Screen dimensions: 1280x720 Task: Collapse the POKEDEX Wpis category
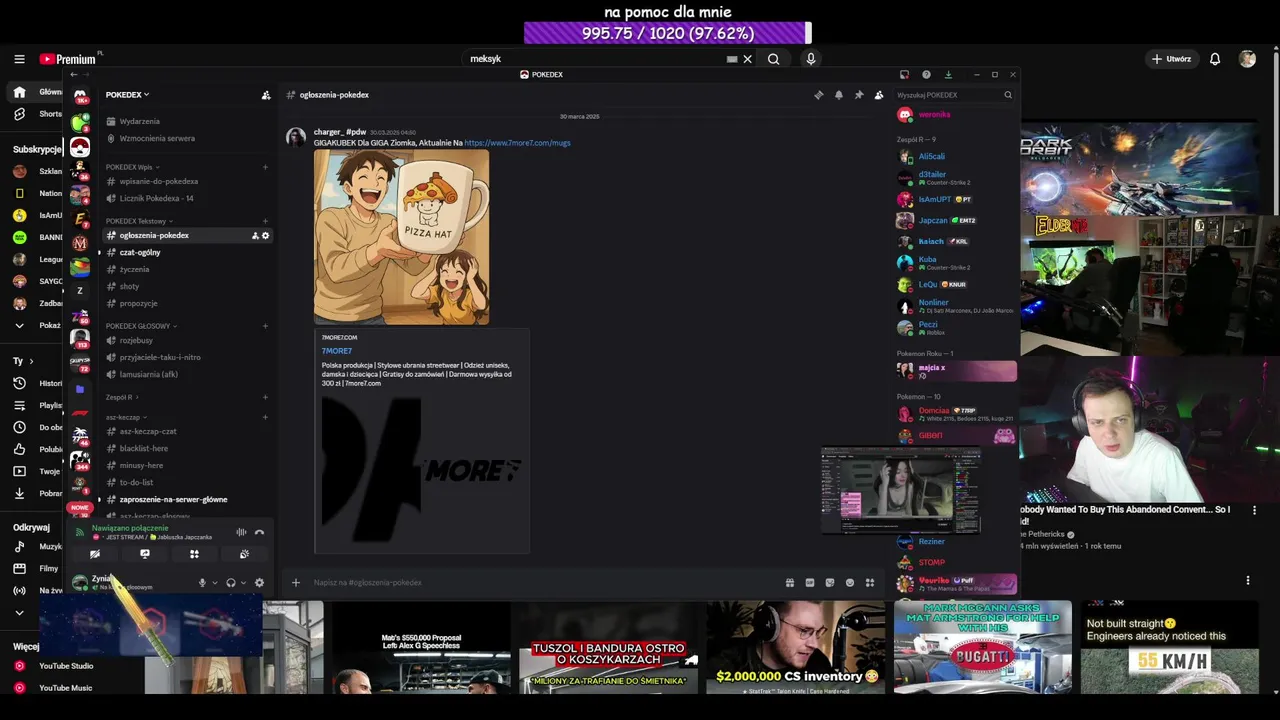pyautogui.click(x=133, y=167)
